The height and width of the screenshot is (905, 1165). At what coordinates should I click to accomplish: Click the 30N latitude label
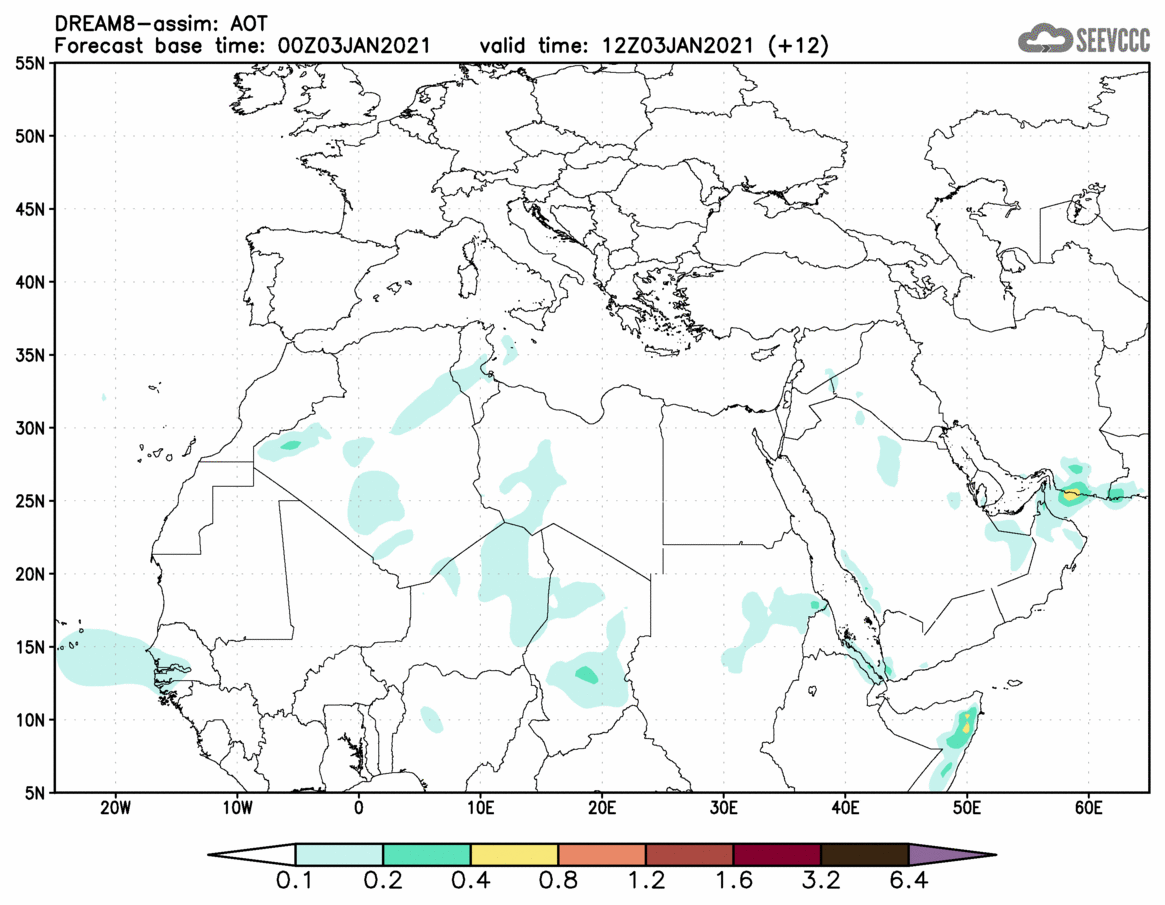(30, 429)
